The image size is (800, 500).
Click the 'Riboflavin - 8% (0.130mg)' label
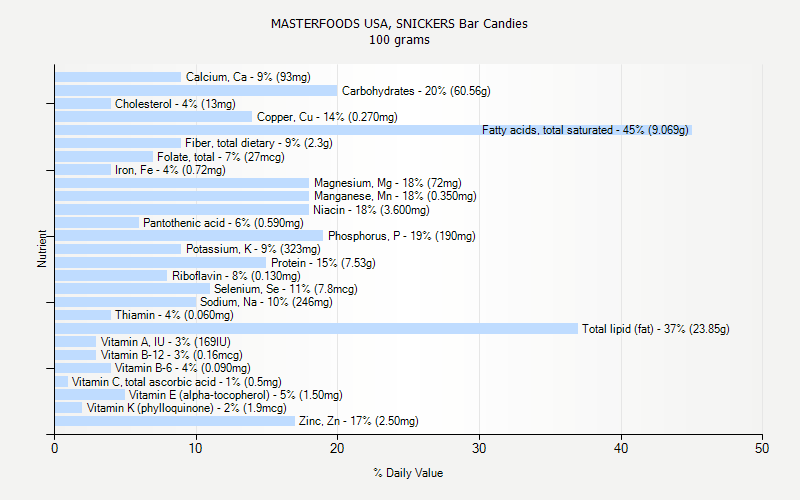tap(236, 276)
